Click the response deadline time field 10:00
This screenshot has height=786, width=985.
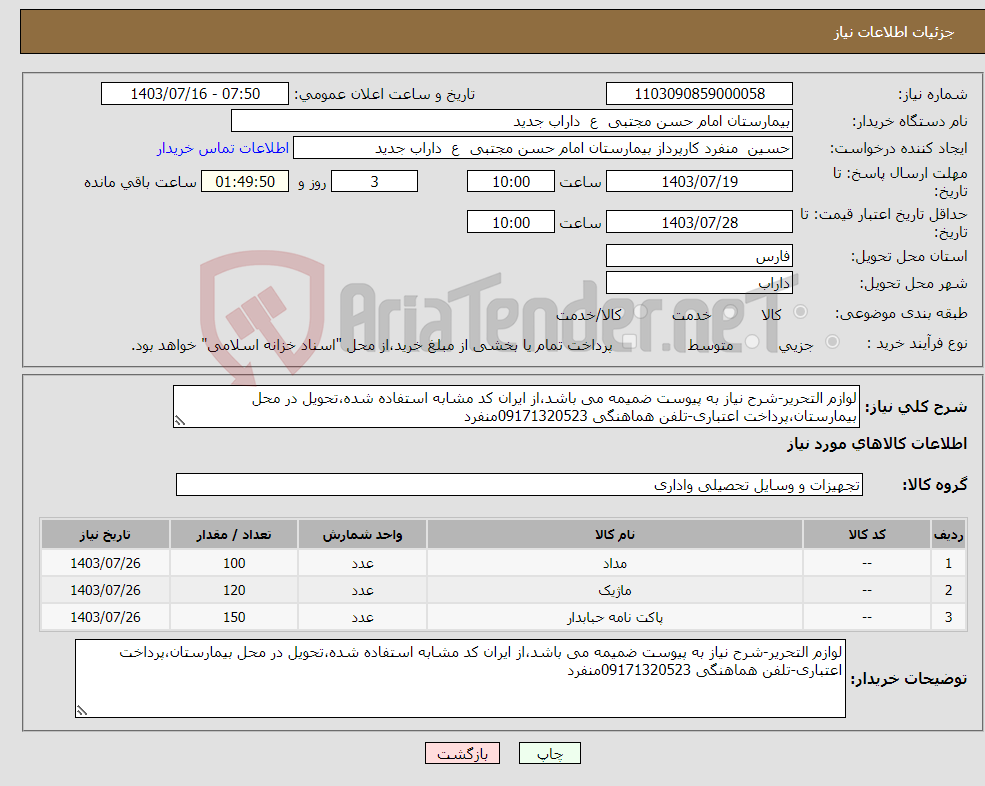[511, 182]
